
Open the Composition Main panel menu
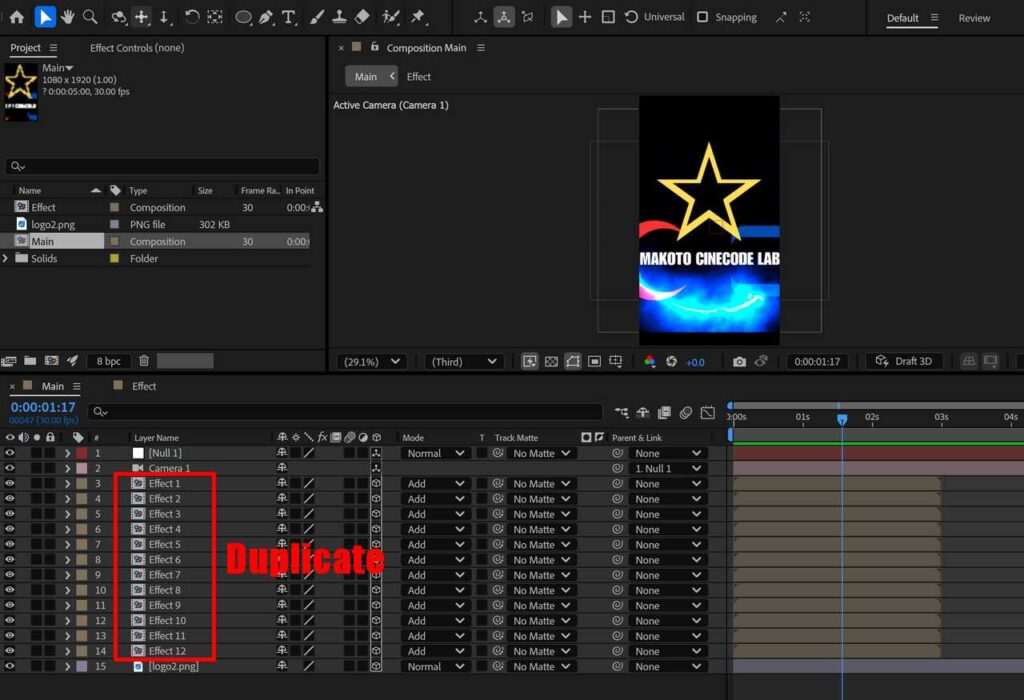tap(481, 48)
